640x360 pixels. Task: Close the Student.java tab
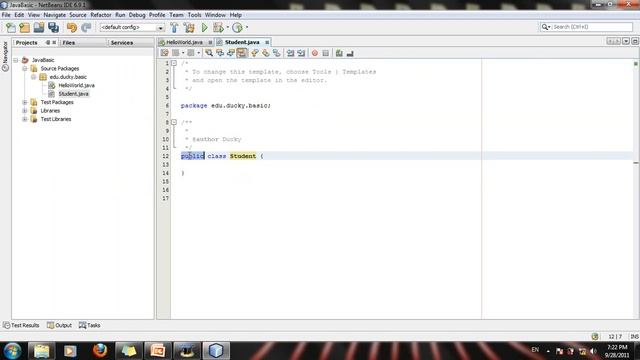click(267, 42)
